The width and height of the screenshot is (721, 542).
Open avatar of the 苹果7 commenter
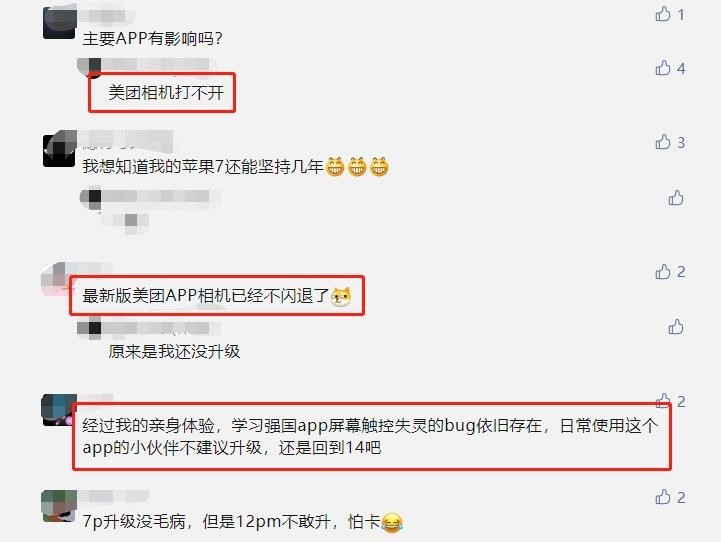click(59, 150)
